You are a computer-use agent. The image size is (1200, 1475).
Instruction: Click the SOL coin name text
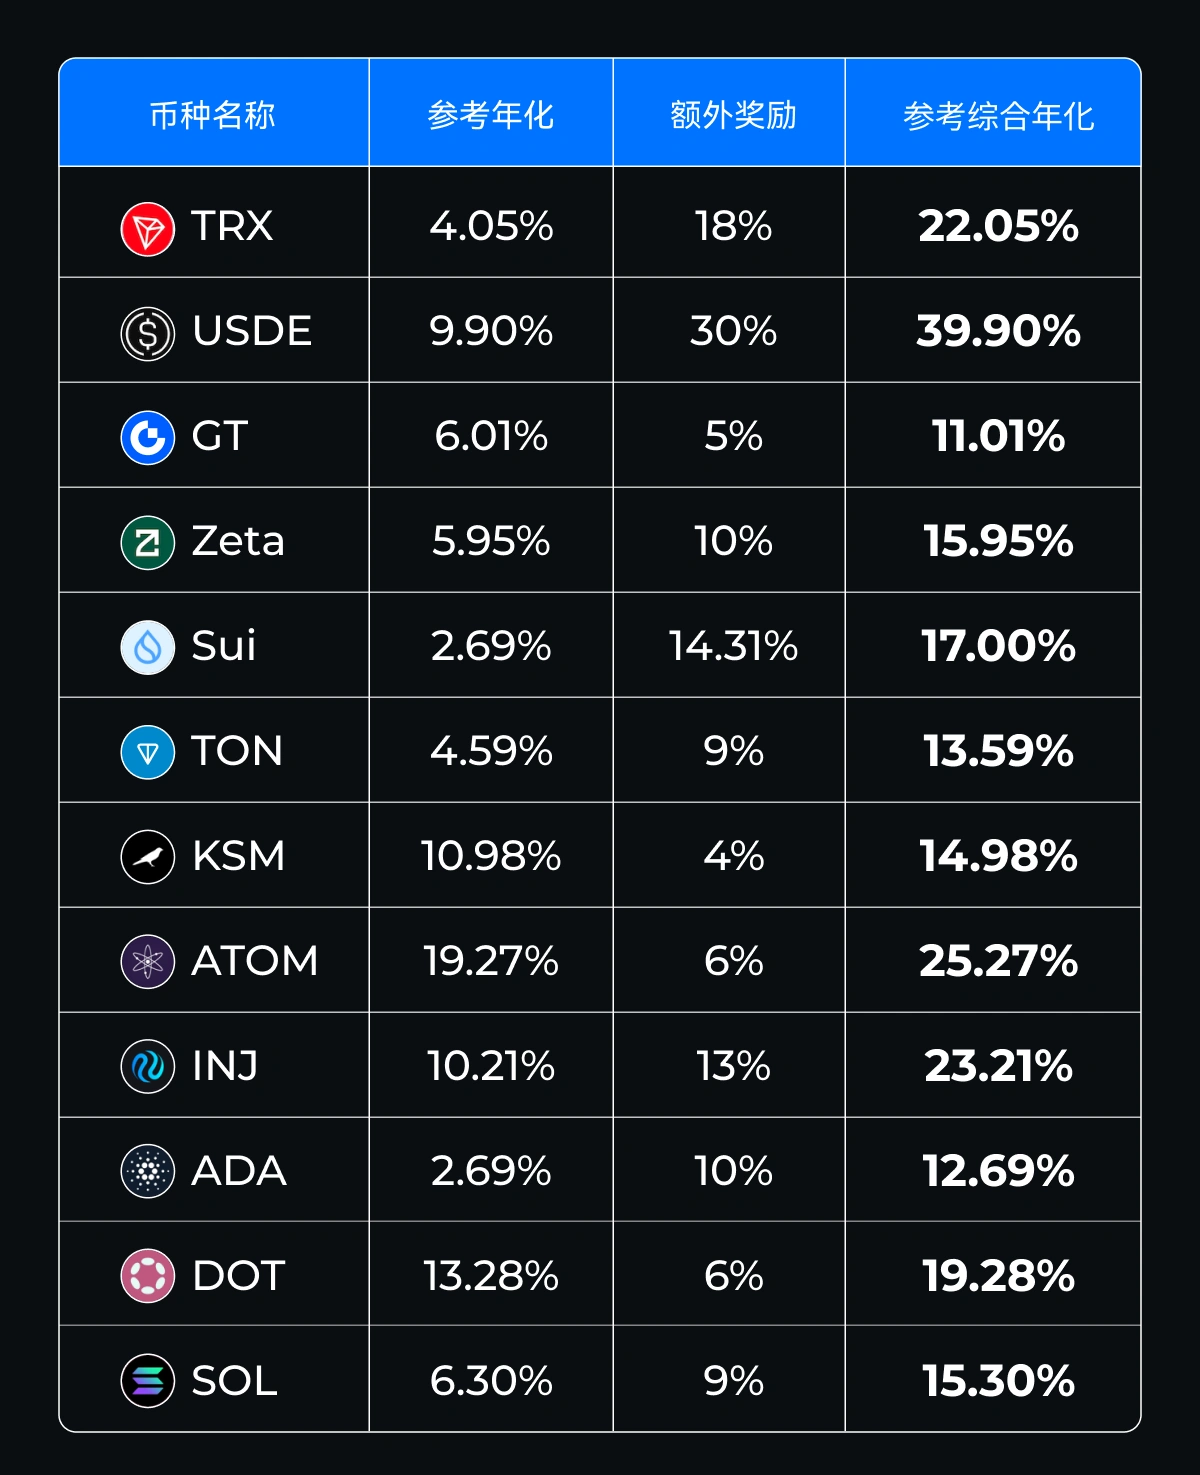coord(235,1381)
